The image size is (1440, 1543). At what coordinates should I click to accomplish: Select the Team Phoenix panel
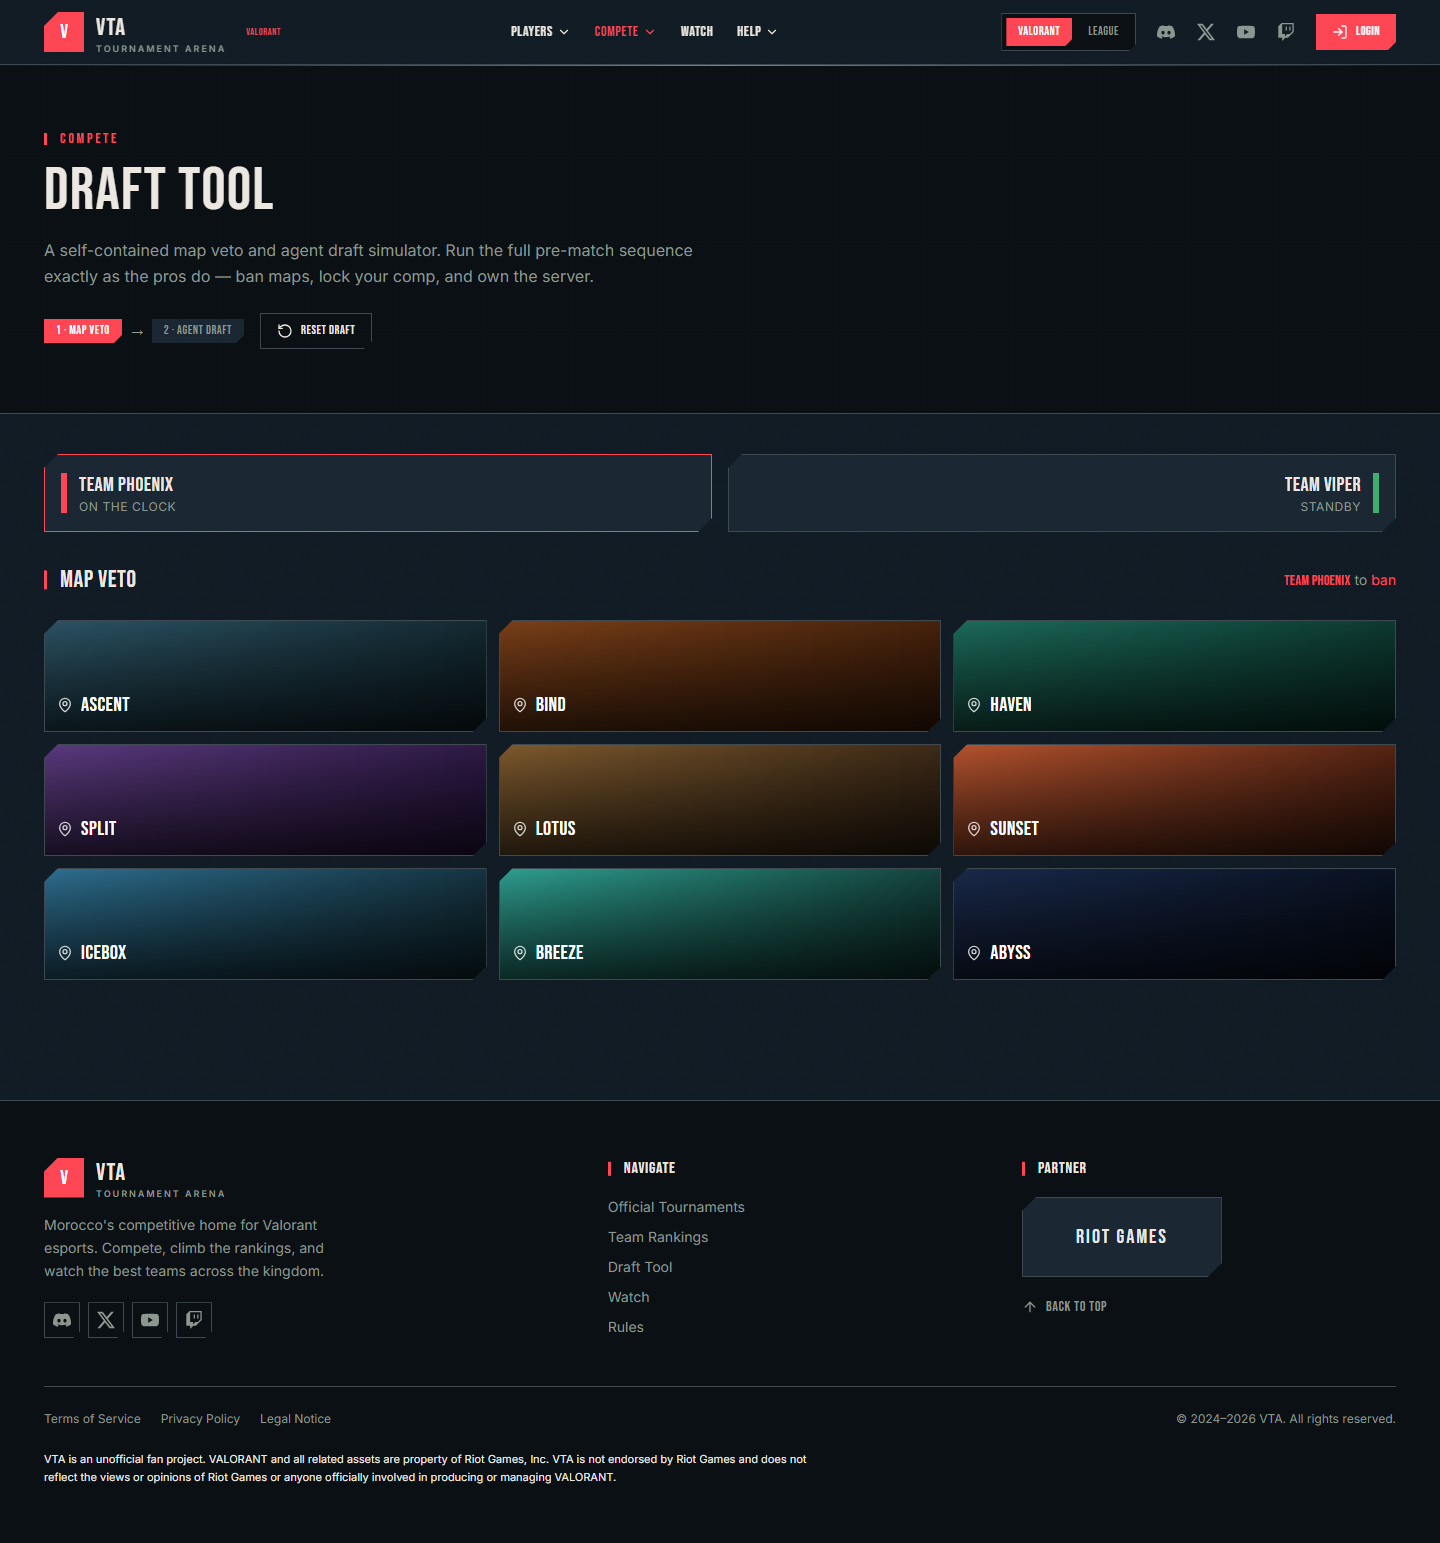[x=378, y=493]
